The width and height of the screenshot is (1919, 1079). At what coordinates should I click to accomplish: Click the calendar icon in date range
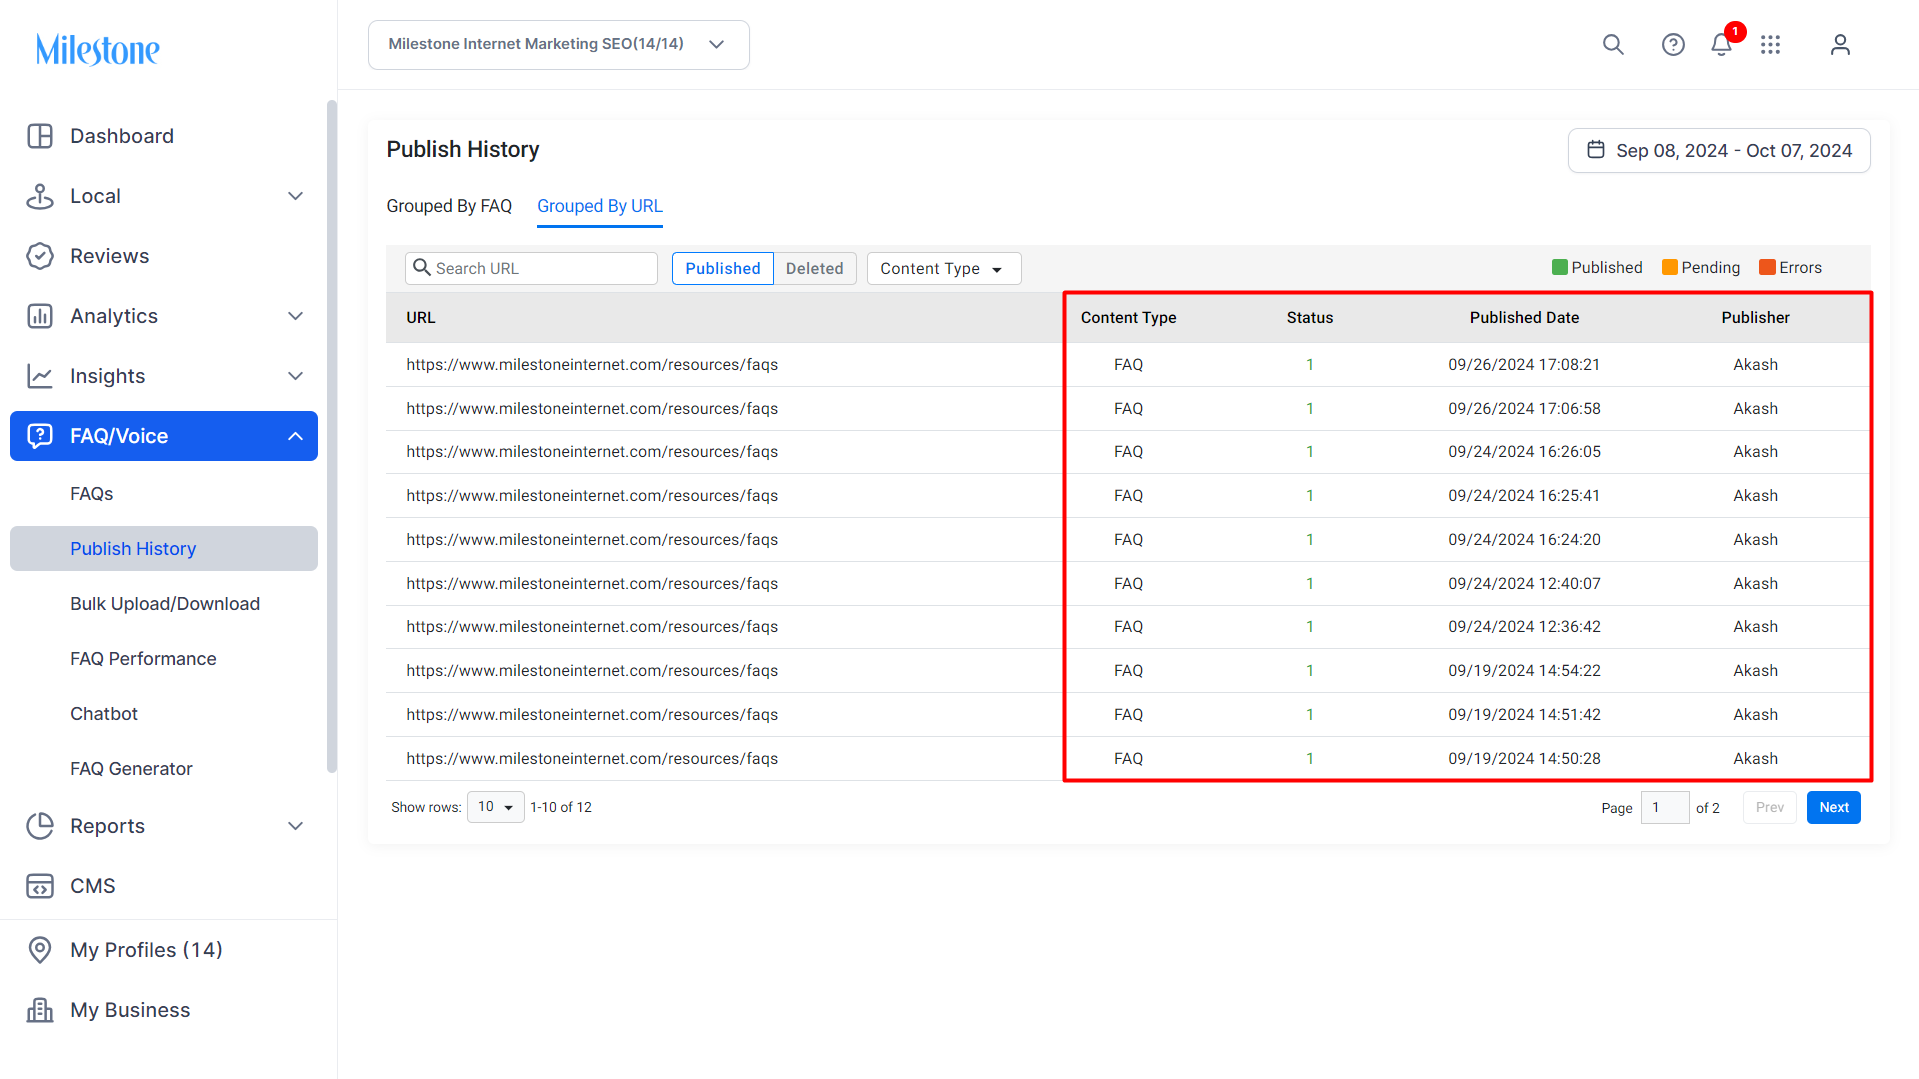1596,150
